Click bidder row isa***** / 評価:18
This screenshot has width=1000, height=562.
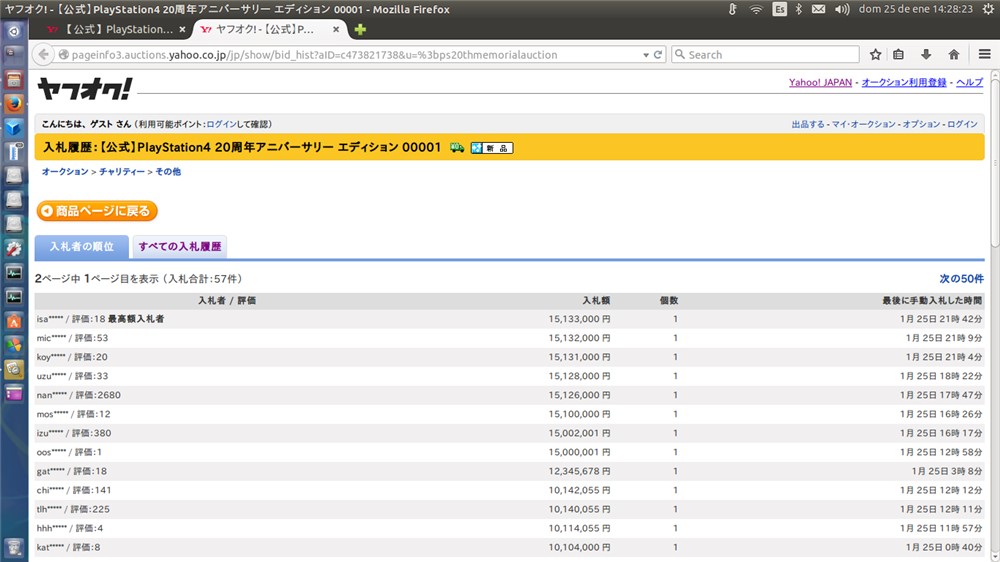click(x=510, y=319)
